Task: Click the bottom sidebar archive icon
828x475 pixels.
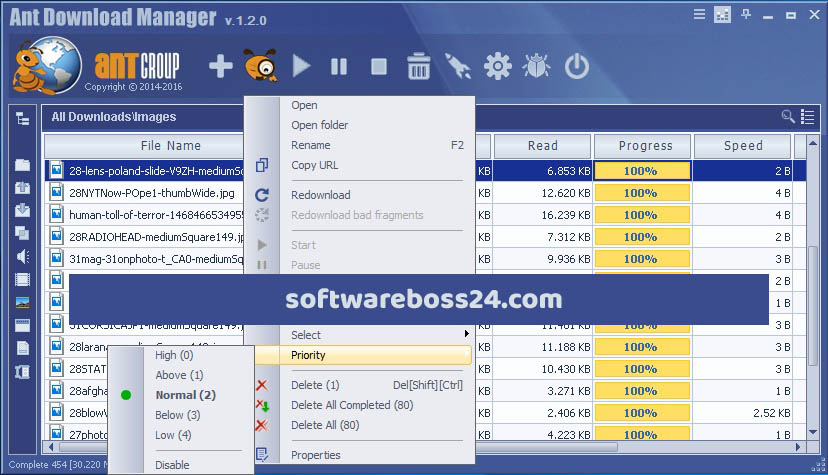Action: pos(22,372)
